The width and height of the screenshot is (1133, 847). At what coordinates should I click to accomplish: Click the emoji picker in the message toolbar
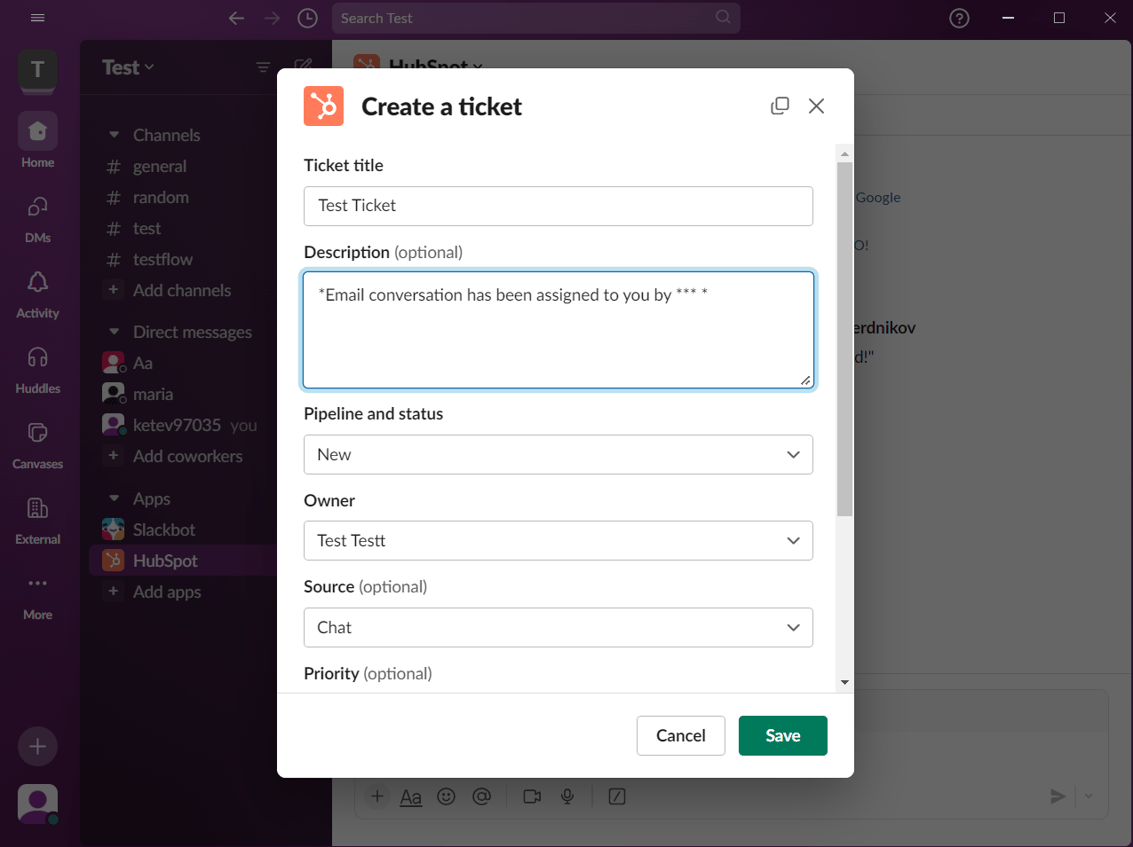coord(446,796)
